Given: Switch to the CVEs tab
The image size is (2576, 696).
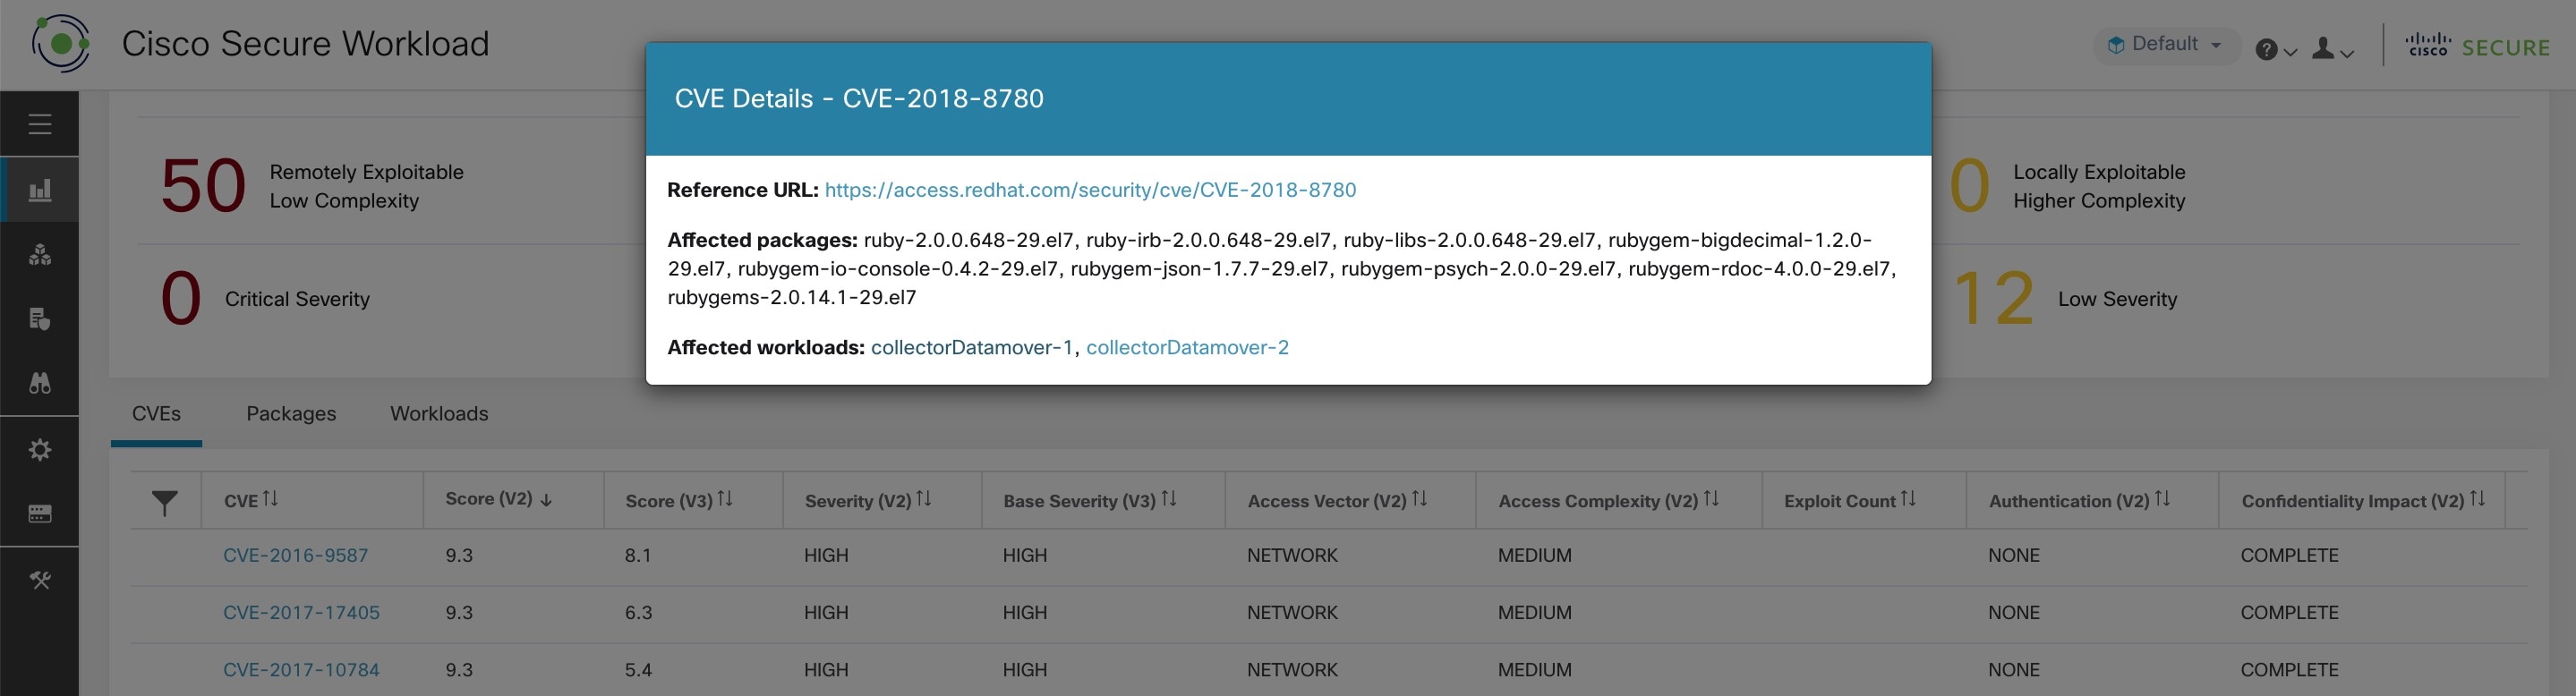Looking at the screenshot, I should tap(156, 414).
